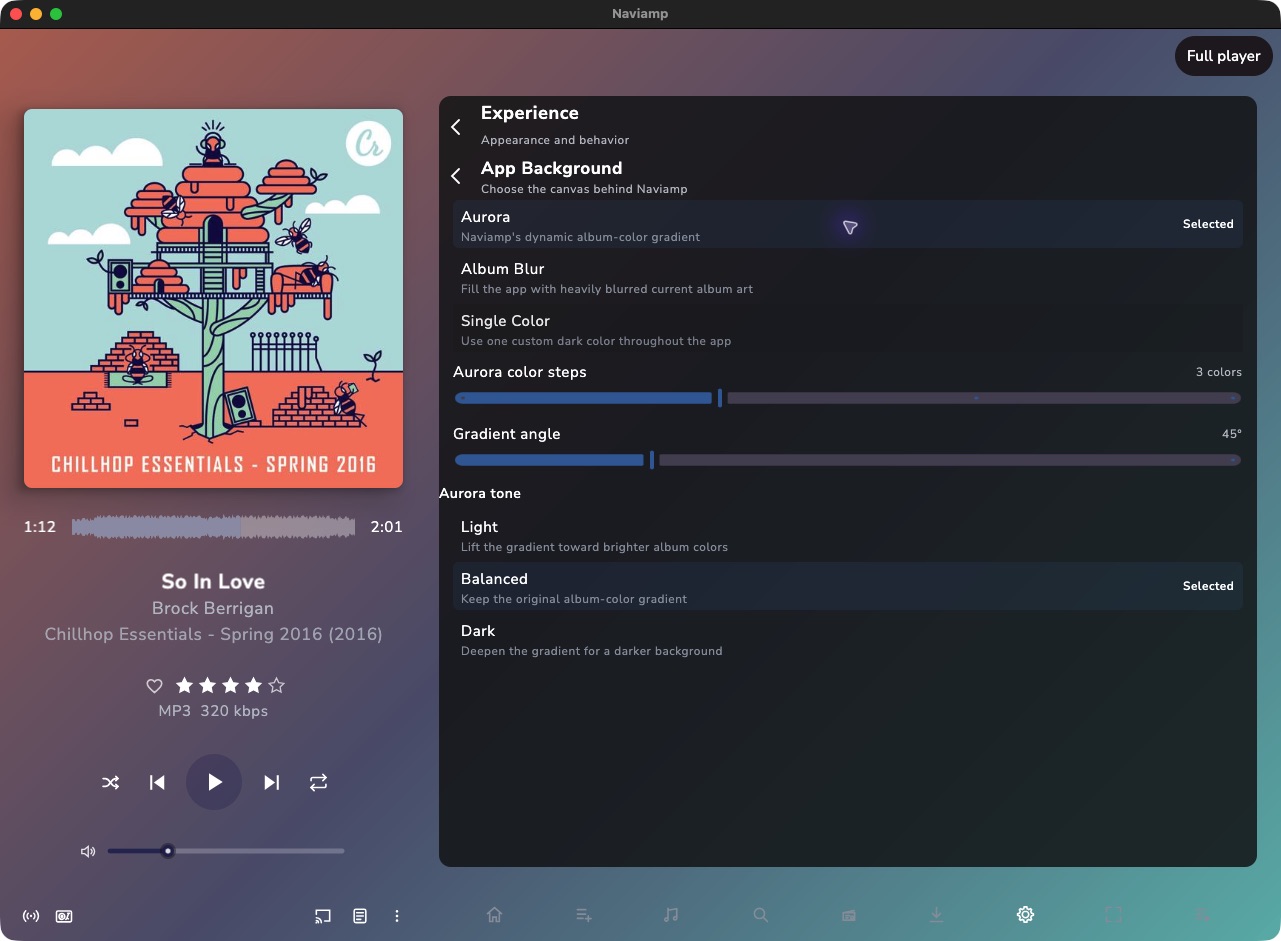The height and width of the screenshot is (941, 1281).
Task: Open the Home tab in bottom navigation
Action: (x=494, y=915)
